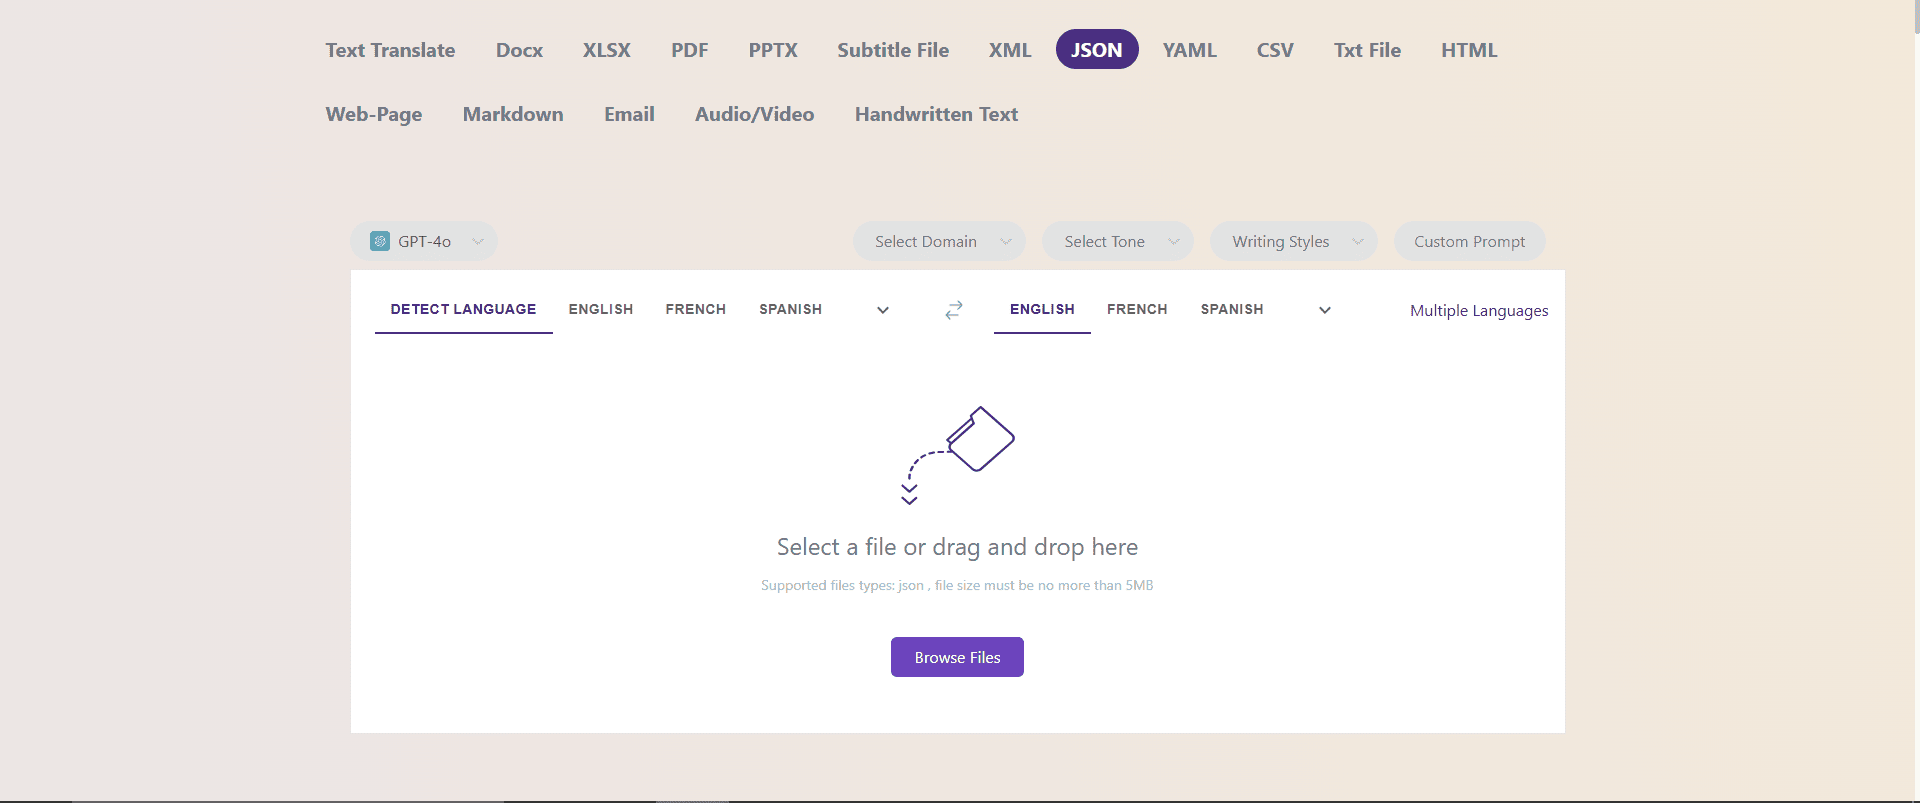Open the Multiple Languages link
This screenshot has height=803, width=1920.
click(1479, 310)
